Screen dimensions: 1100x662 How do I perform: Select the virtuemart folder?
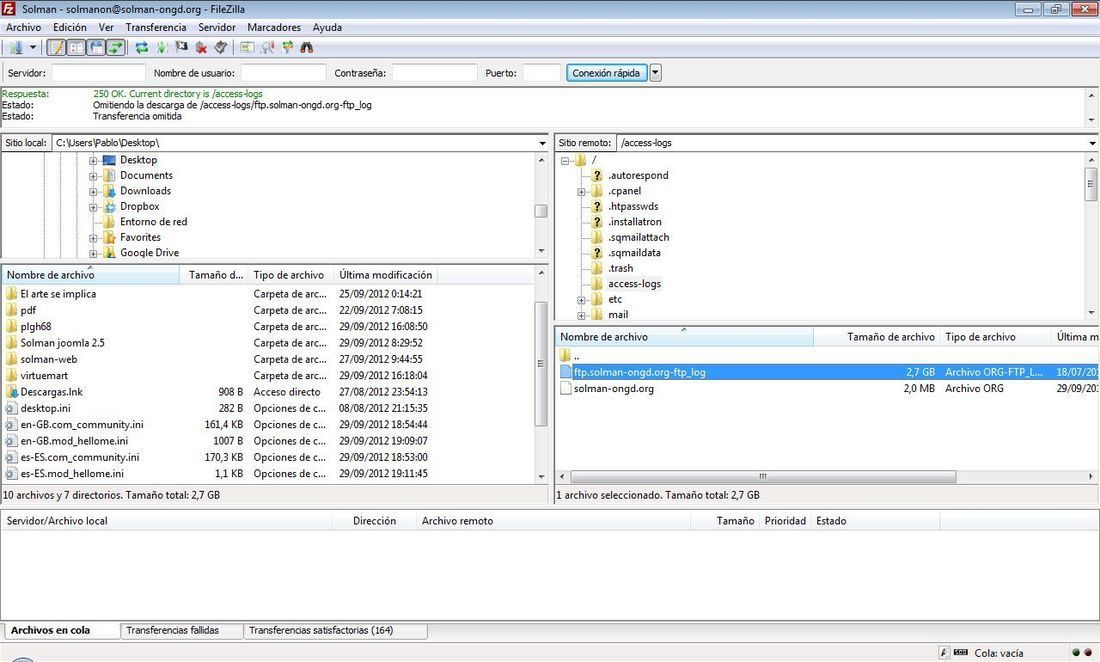point(44,376)
